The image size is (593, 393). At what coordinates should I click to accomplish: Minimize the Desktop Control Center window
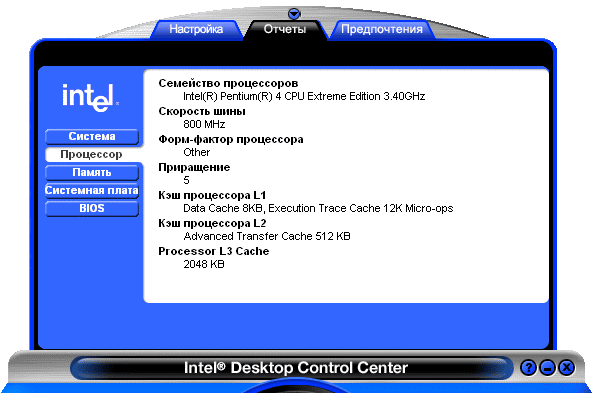(x=547, y=367)
